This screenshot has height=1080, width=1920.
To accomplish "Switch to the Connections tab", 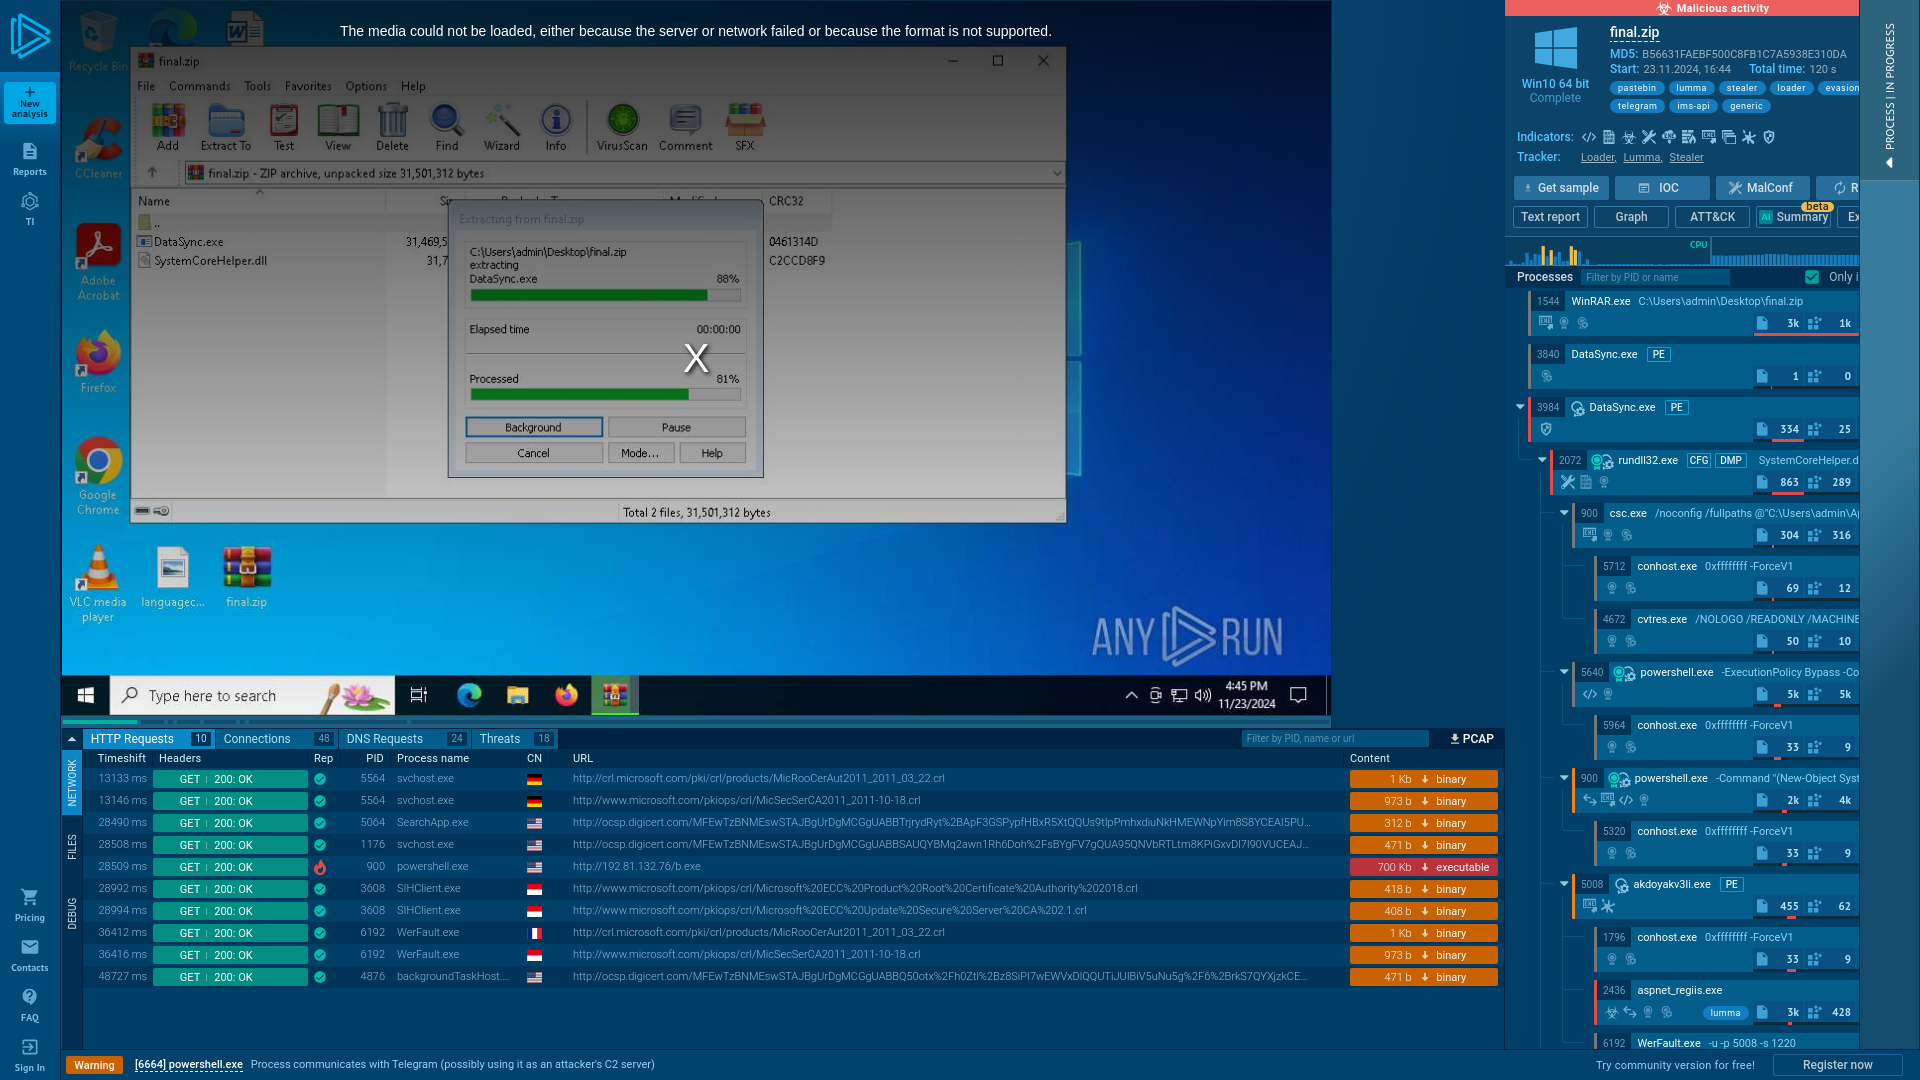I will pos(277,739).
